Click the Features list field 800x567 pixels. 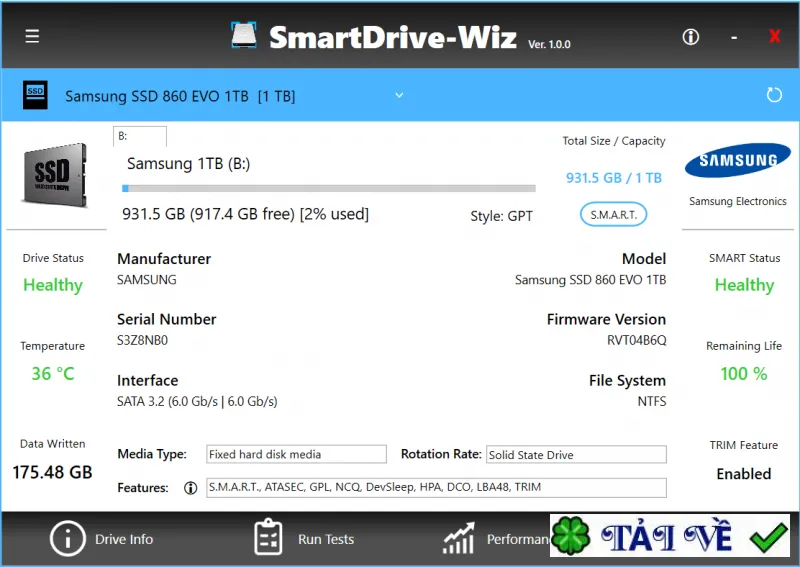(436, 487)
